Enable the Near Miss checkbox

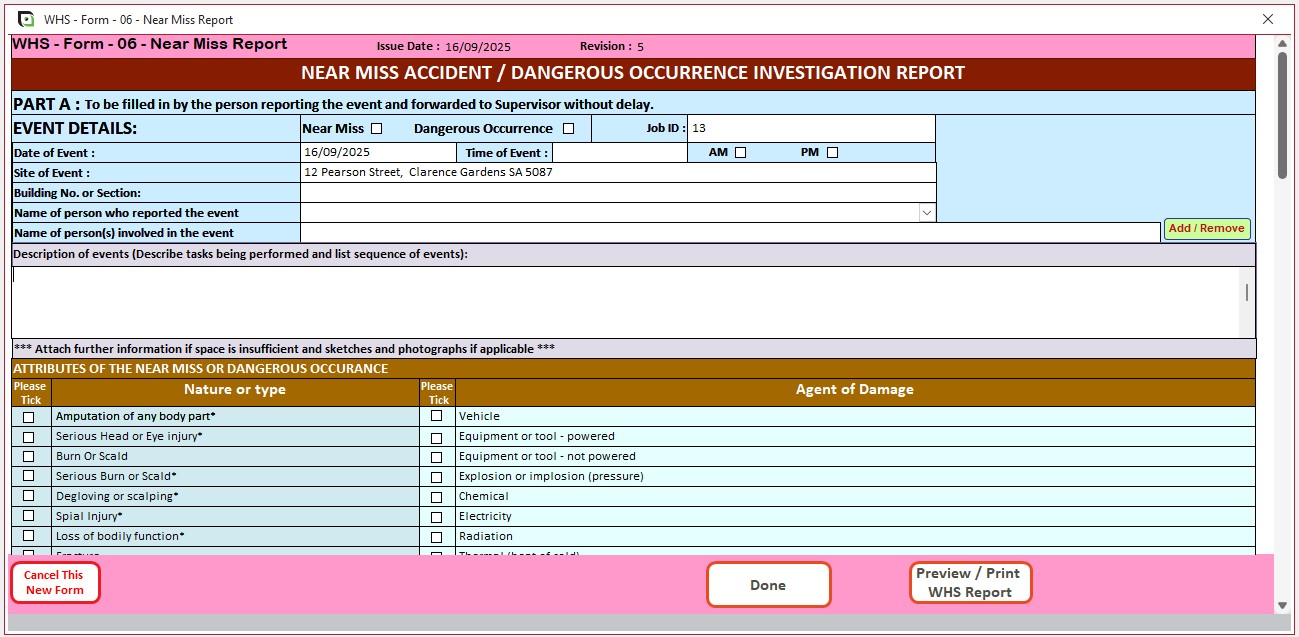[376, 128]
